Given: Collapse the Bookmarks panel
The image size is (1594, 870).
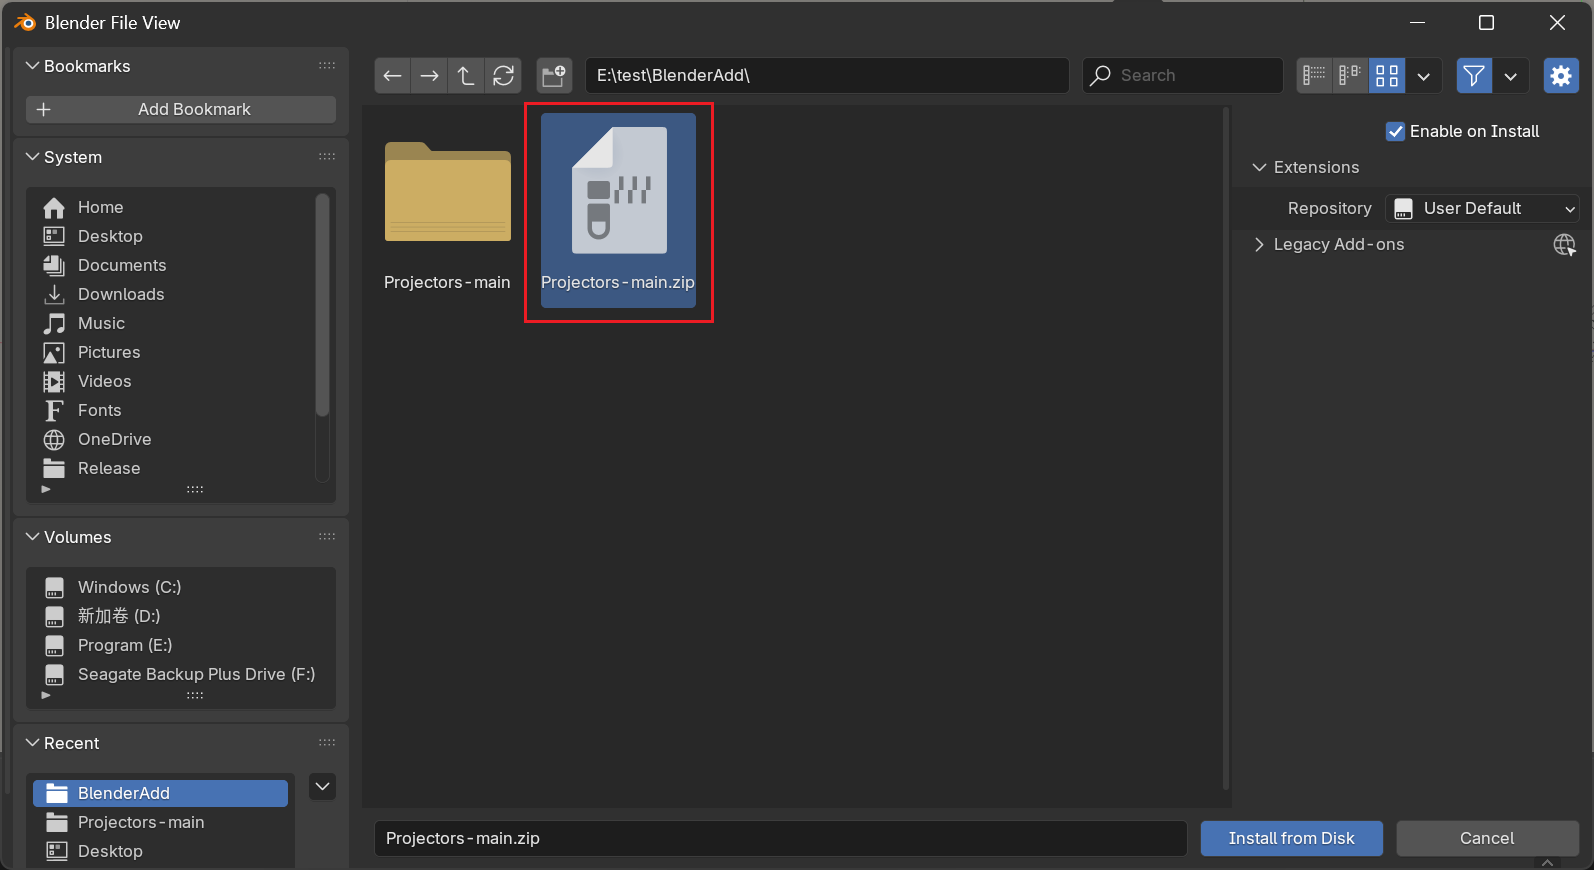Looking at the screenshot, I should [x=33, y=66].
